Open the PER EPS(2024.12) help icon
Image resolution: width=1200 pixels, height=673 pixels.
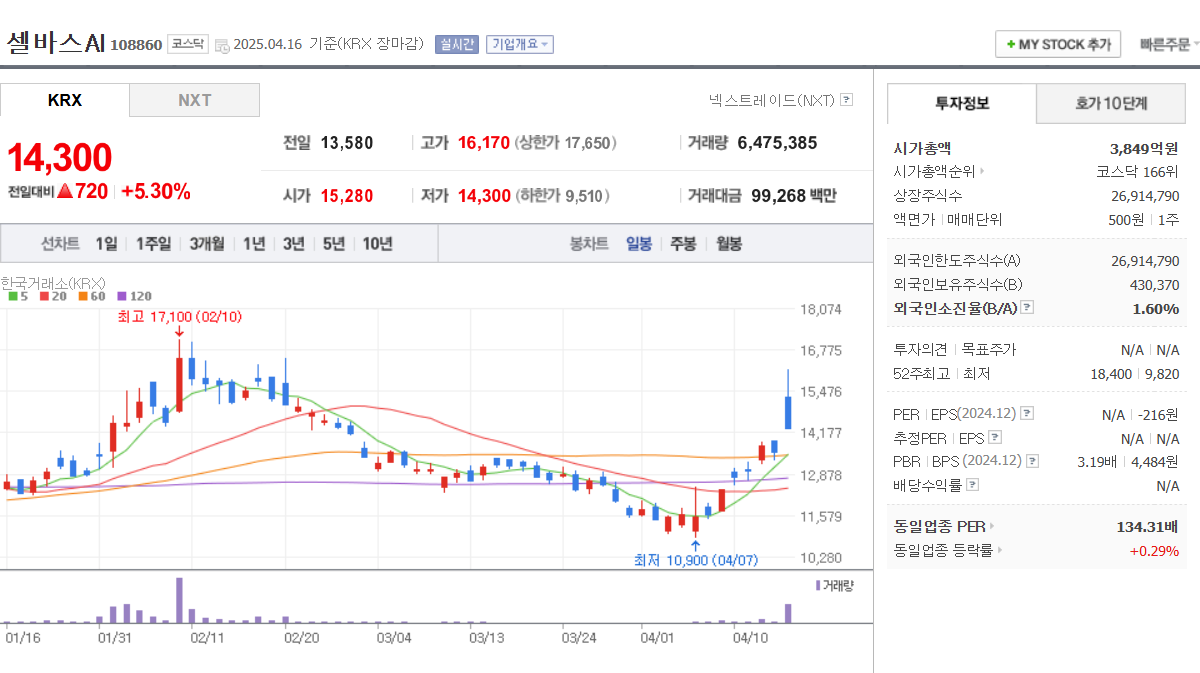tap(1028, 412)
